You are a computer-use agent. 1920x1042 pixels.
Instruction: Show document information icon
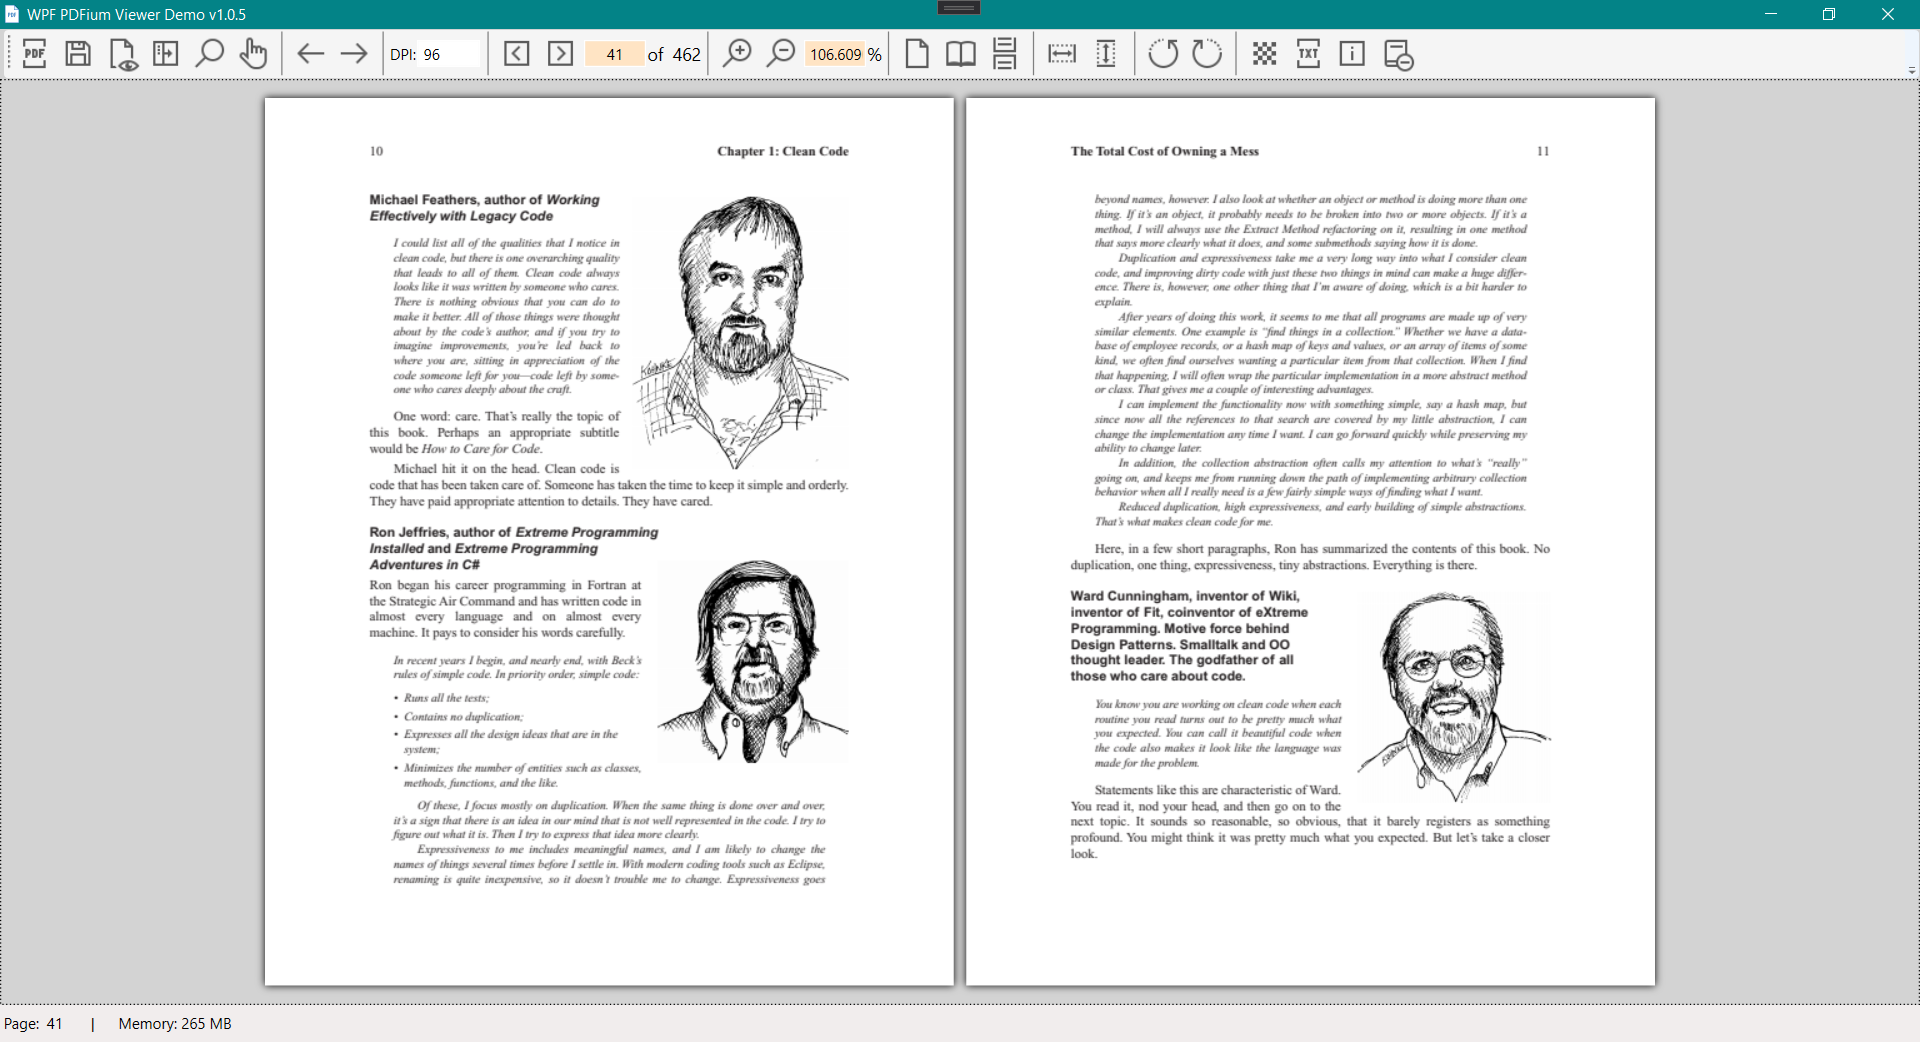pos(1352,53)
